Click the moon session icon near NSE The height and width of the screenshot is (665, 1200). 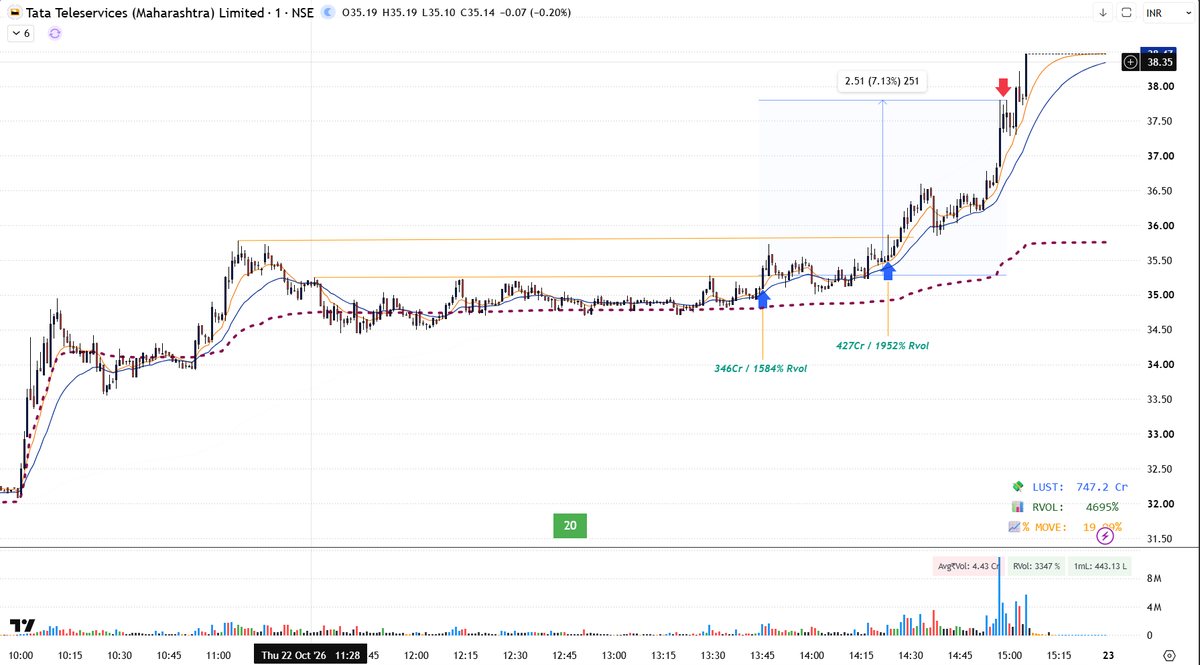pos(328,13)
